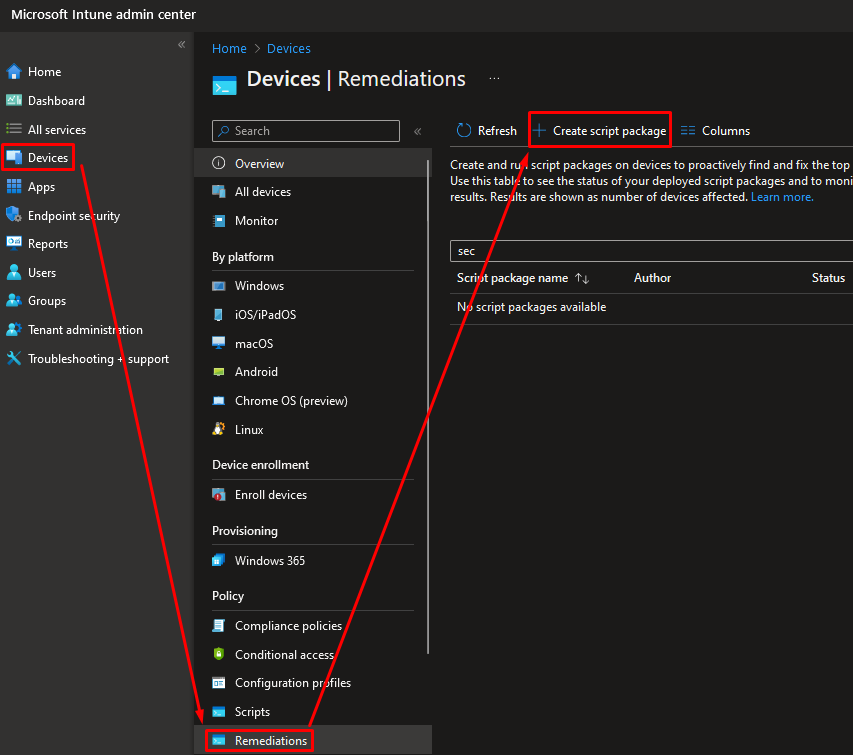Click the Endpoint security shield icon
The image size is (853, 755).
[14, 215]
